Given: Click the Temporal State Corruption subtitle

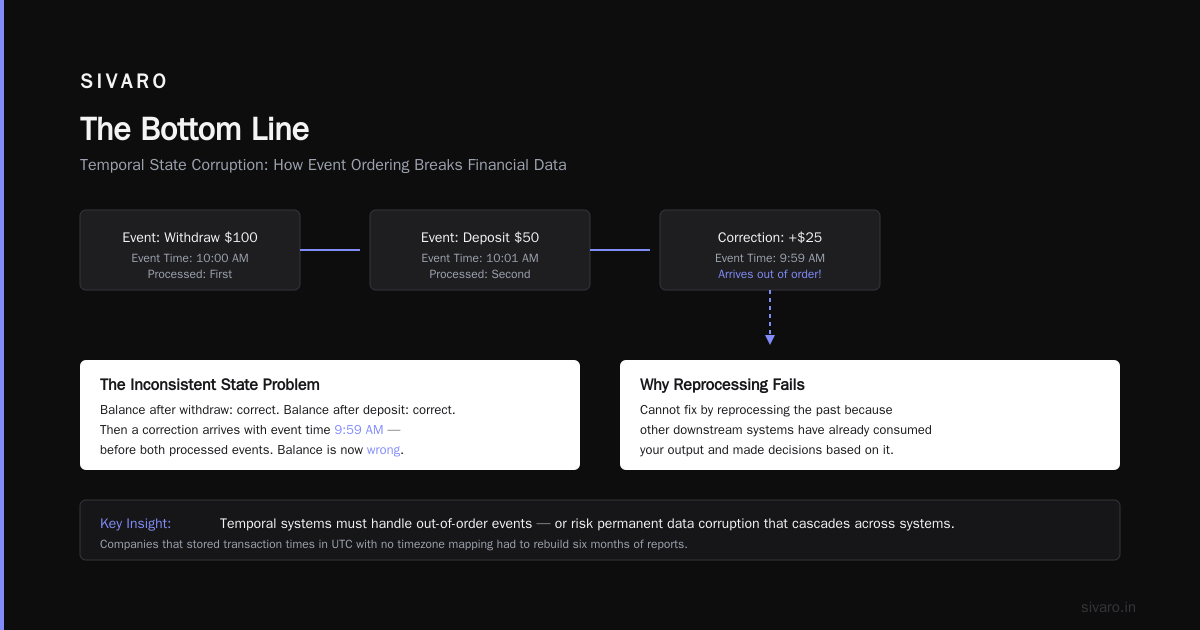Looking at the screenshot, I should pyautogui.click(x=323, y=165).
